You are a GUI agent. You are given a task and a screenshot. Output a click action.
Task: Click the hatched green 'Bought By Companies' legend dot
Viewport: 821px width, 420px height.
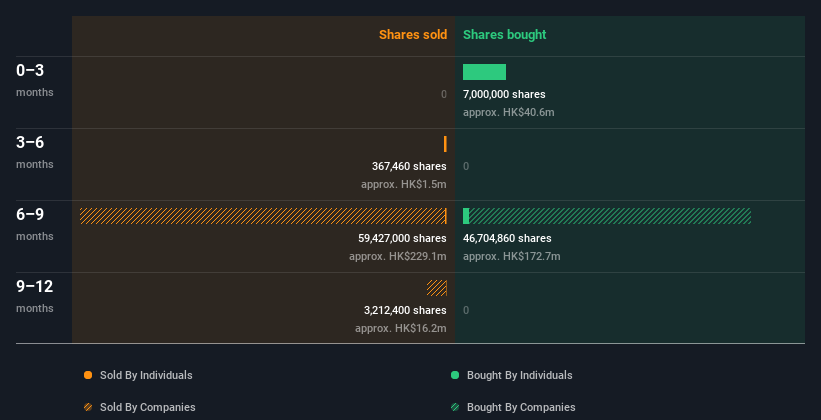tap(455, 407)
